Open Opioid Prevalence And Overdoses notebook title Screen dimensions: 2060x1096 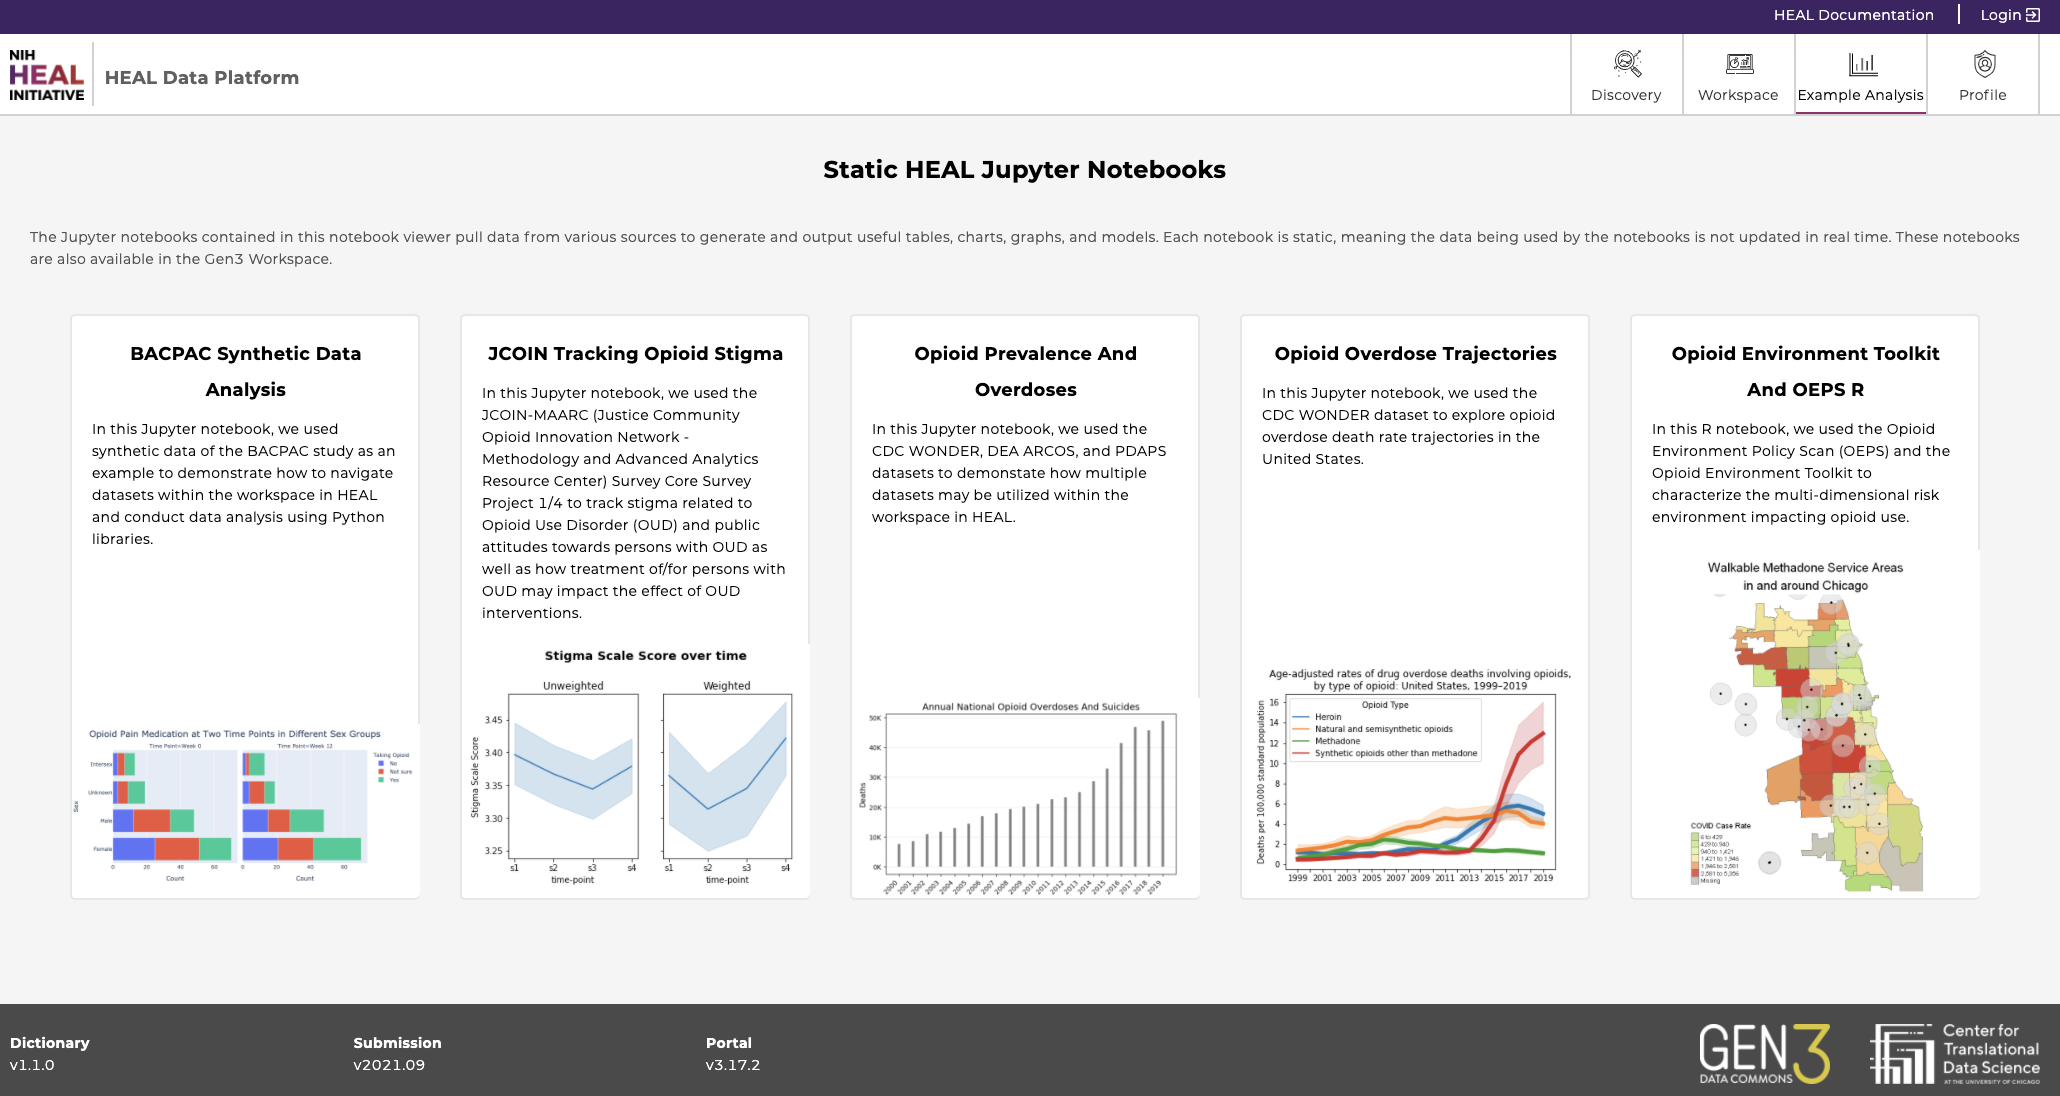[1025, 371]
